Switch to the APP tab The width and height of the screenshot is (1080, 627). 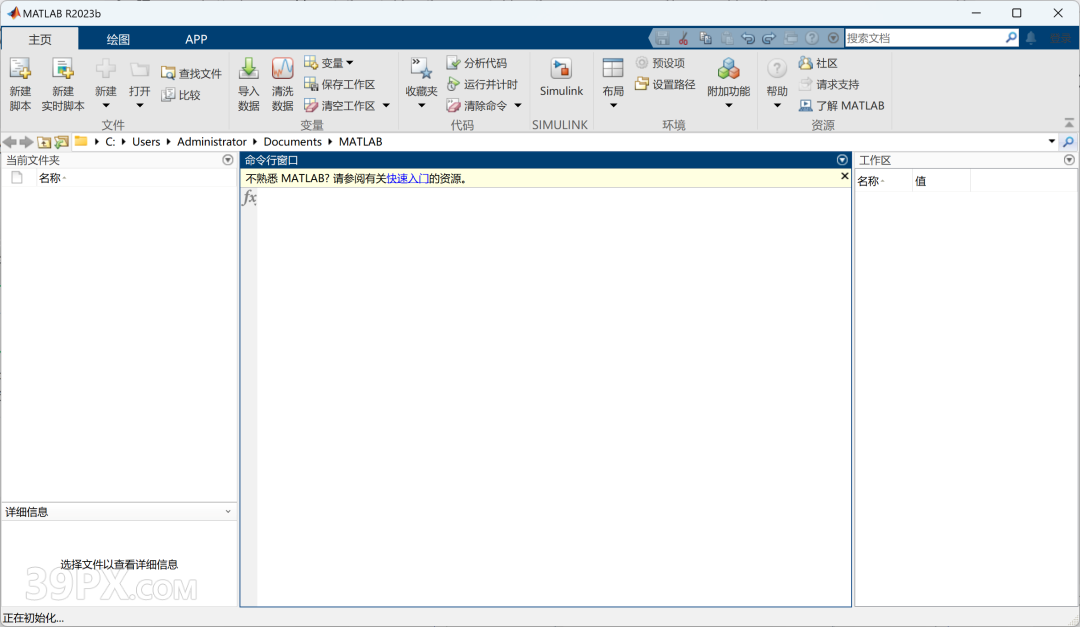click(x=196, y=39)
